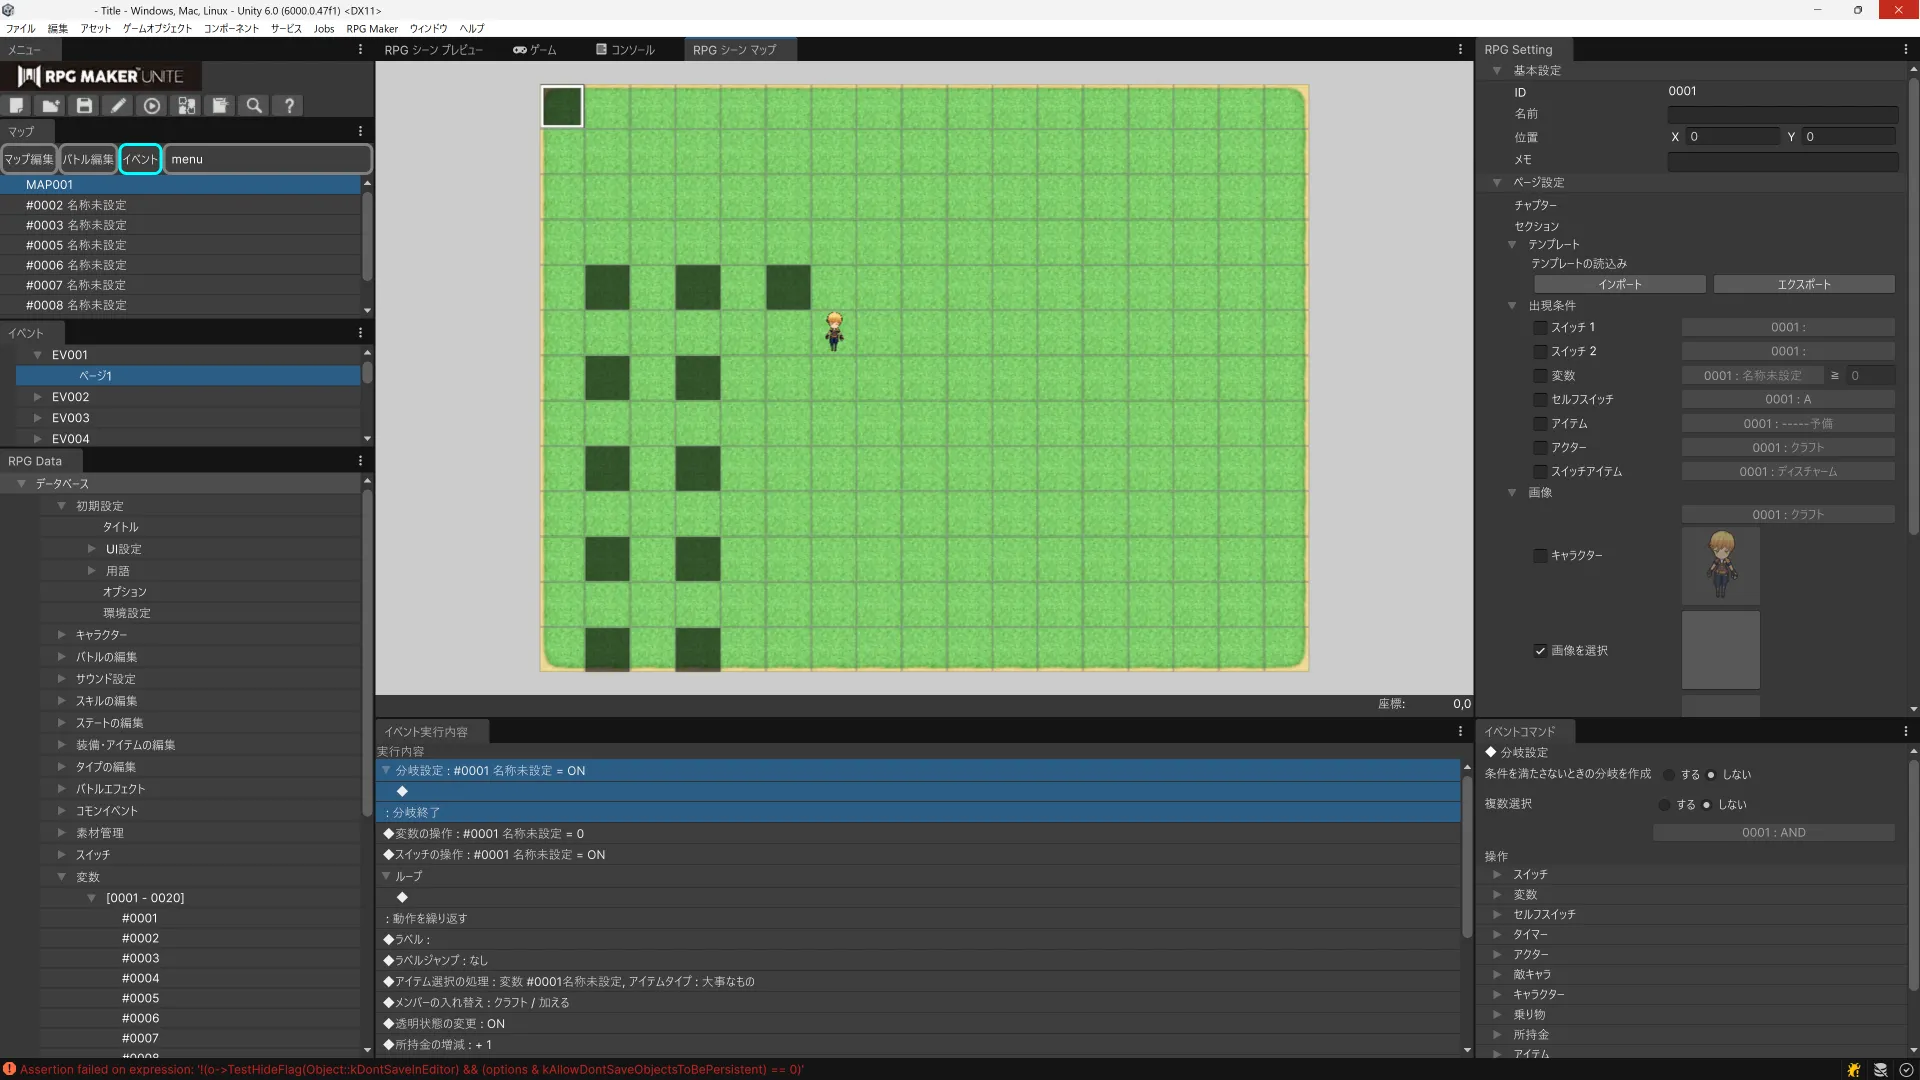
Task: Select the pencil edit tool icon
Action: pyautogui.click(x=118, y=105)
